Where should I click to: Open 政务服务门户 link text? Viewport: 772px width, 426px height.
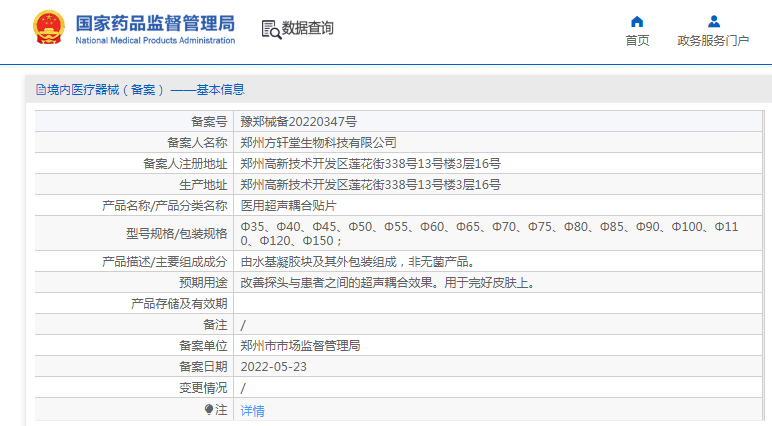coord(713,40)
